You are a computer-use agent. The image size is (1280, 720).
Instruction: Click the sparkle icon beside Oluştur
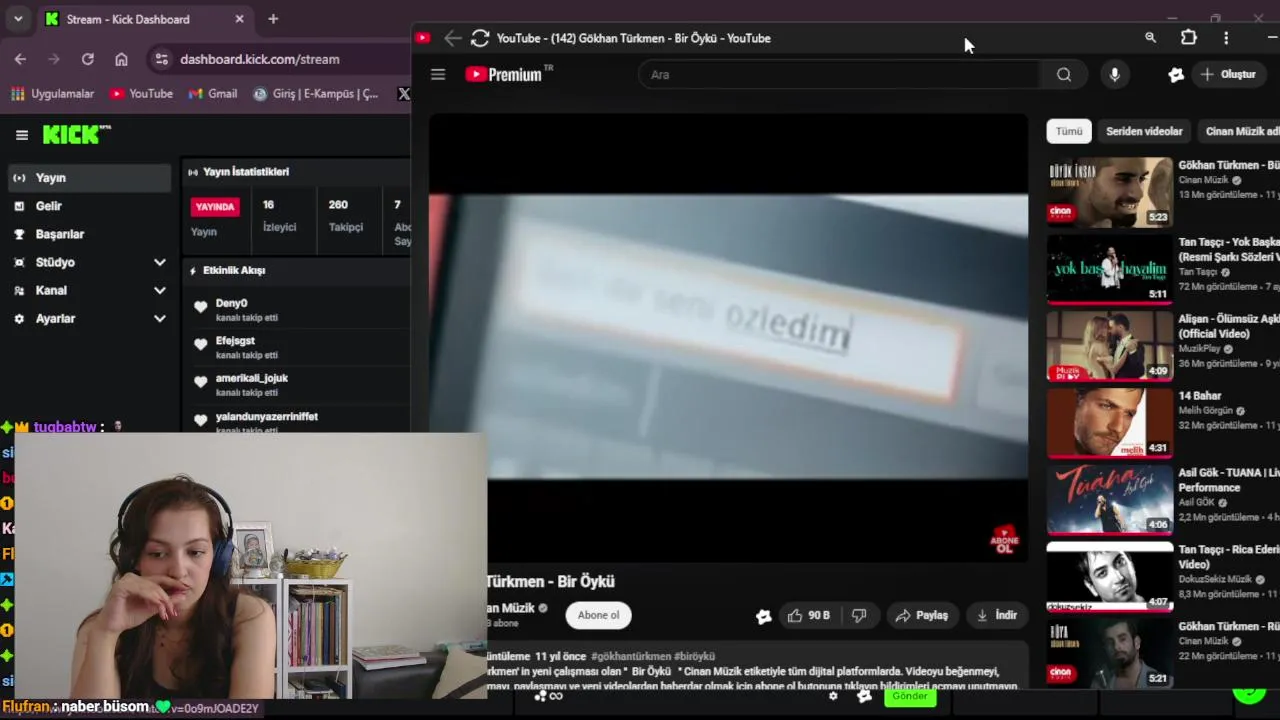click(1176, 75)
